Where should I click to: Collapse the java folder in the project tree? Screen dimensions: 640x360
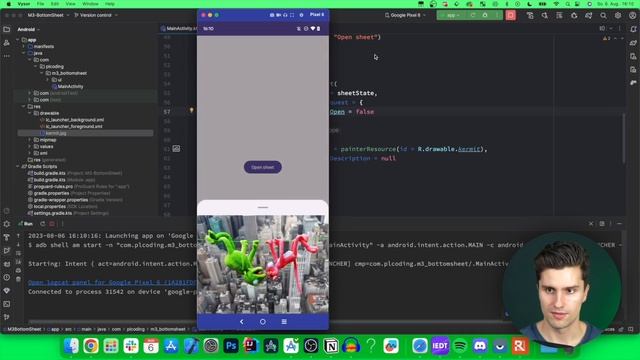pyautogui.click(x=24, y=53)
